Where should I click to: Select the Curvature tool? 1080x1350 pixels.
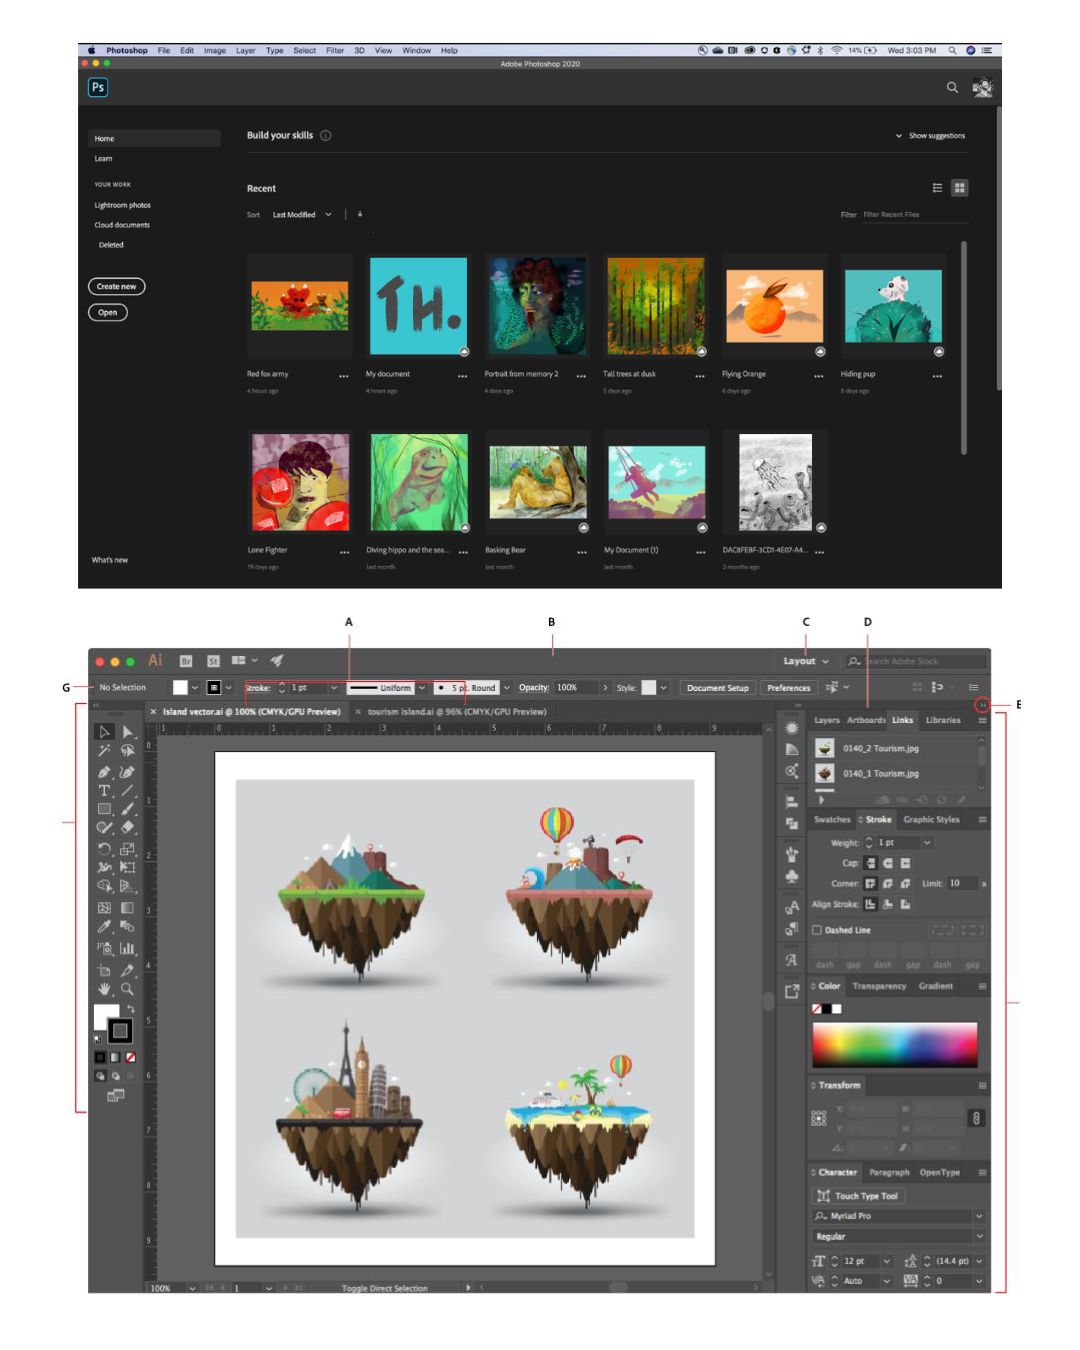(x=127, y=772)
